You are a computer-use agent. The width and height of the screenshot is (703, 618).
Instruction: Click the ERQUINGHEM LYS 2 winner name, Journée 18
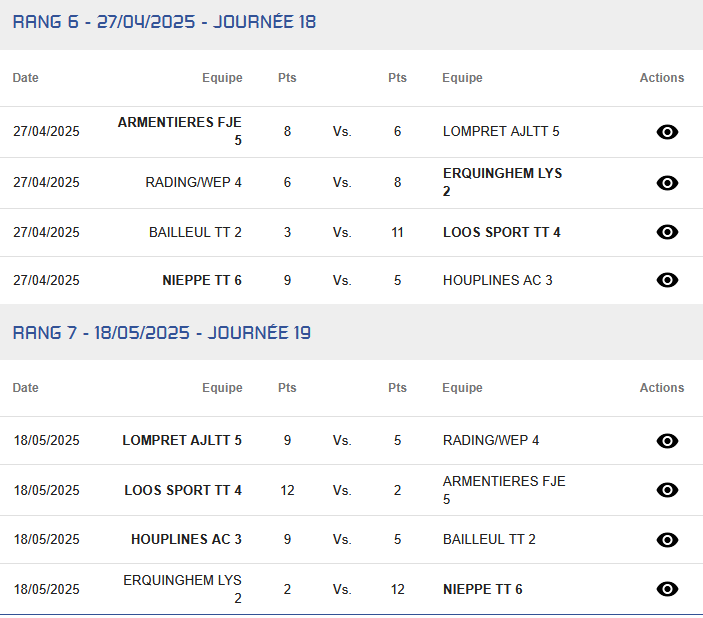tap(502, 182)
